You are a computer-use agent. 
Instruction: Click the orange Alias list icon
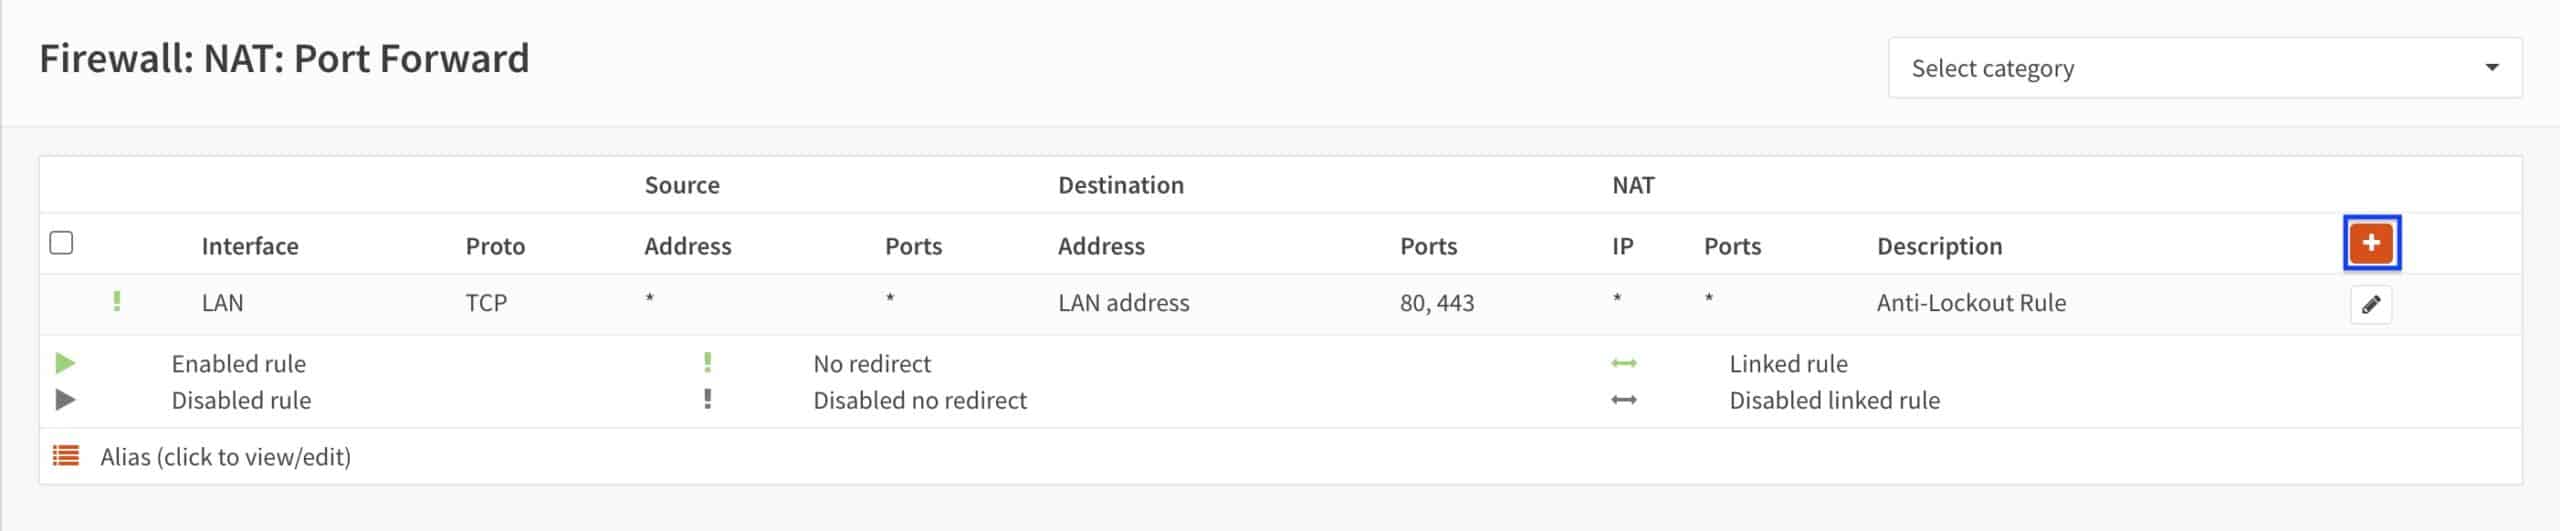[x=66, y=456]
